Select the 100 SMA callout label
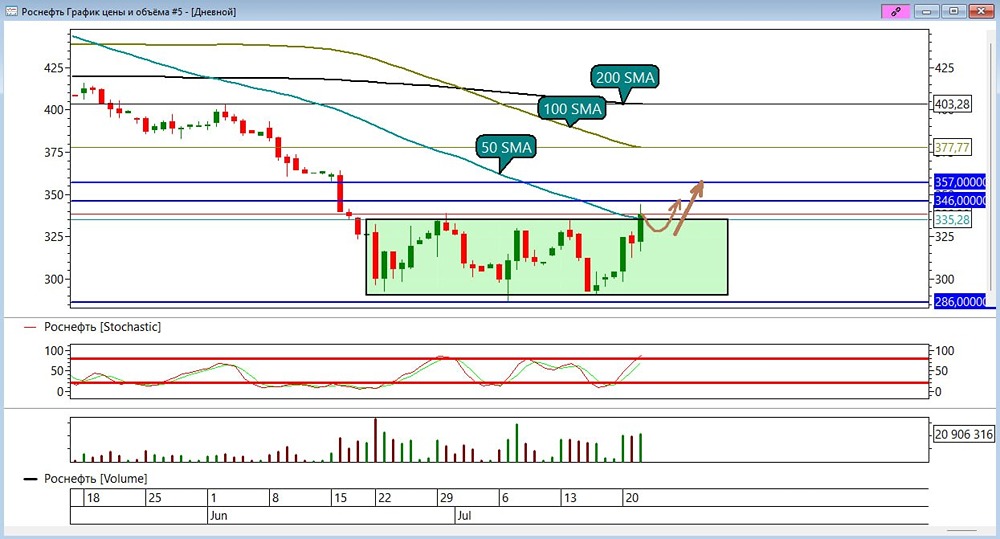The height and width of the screenshot is (539, 1000). pyautogui.click(x=572, y=109)
